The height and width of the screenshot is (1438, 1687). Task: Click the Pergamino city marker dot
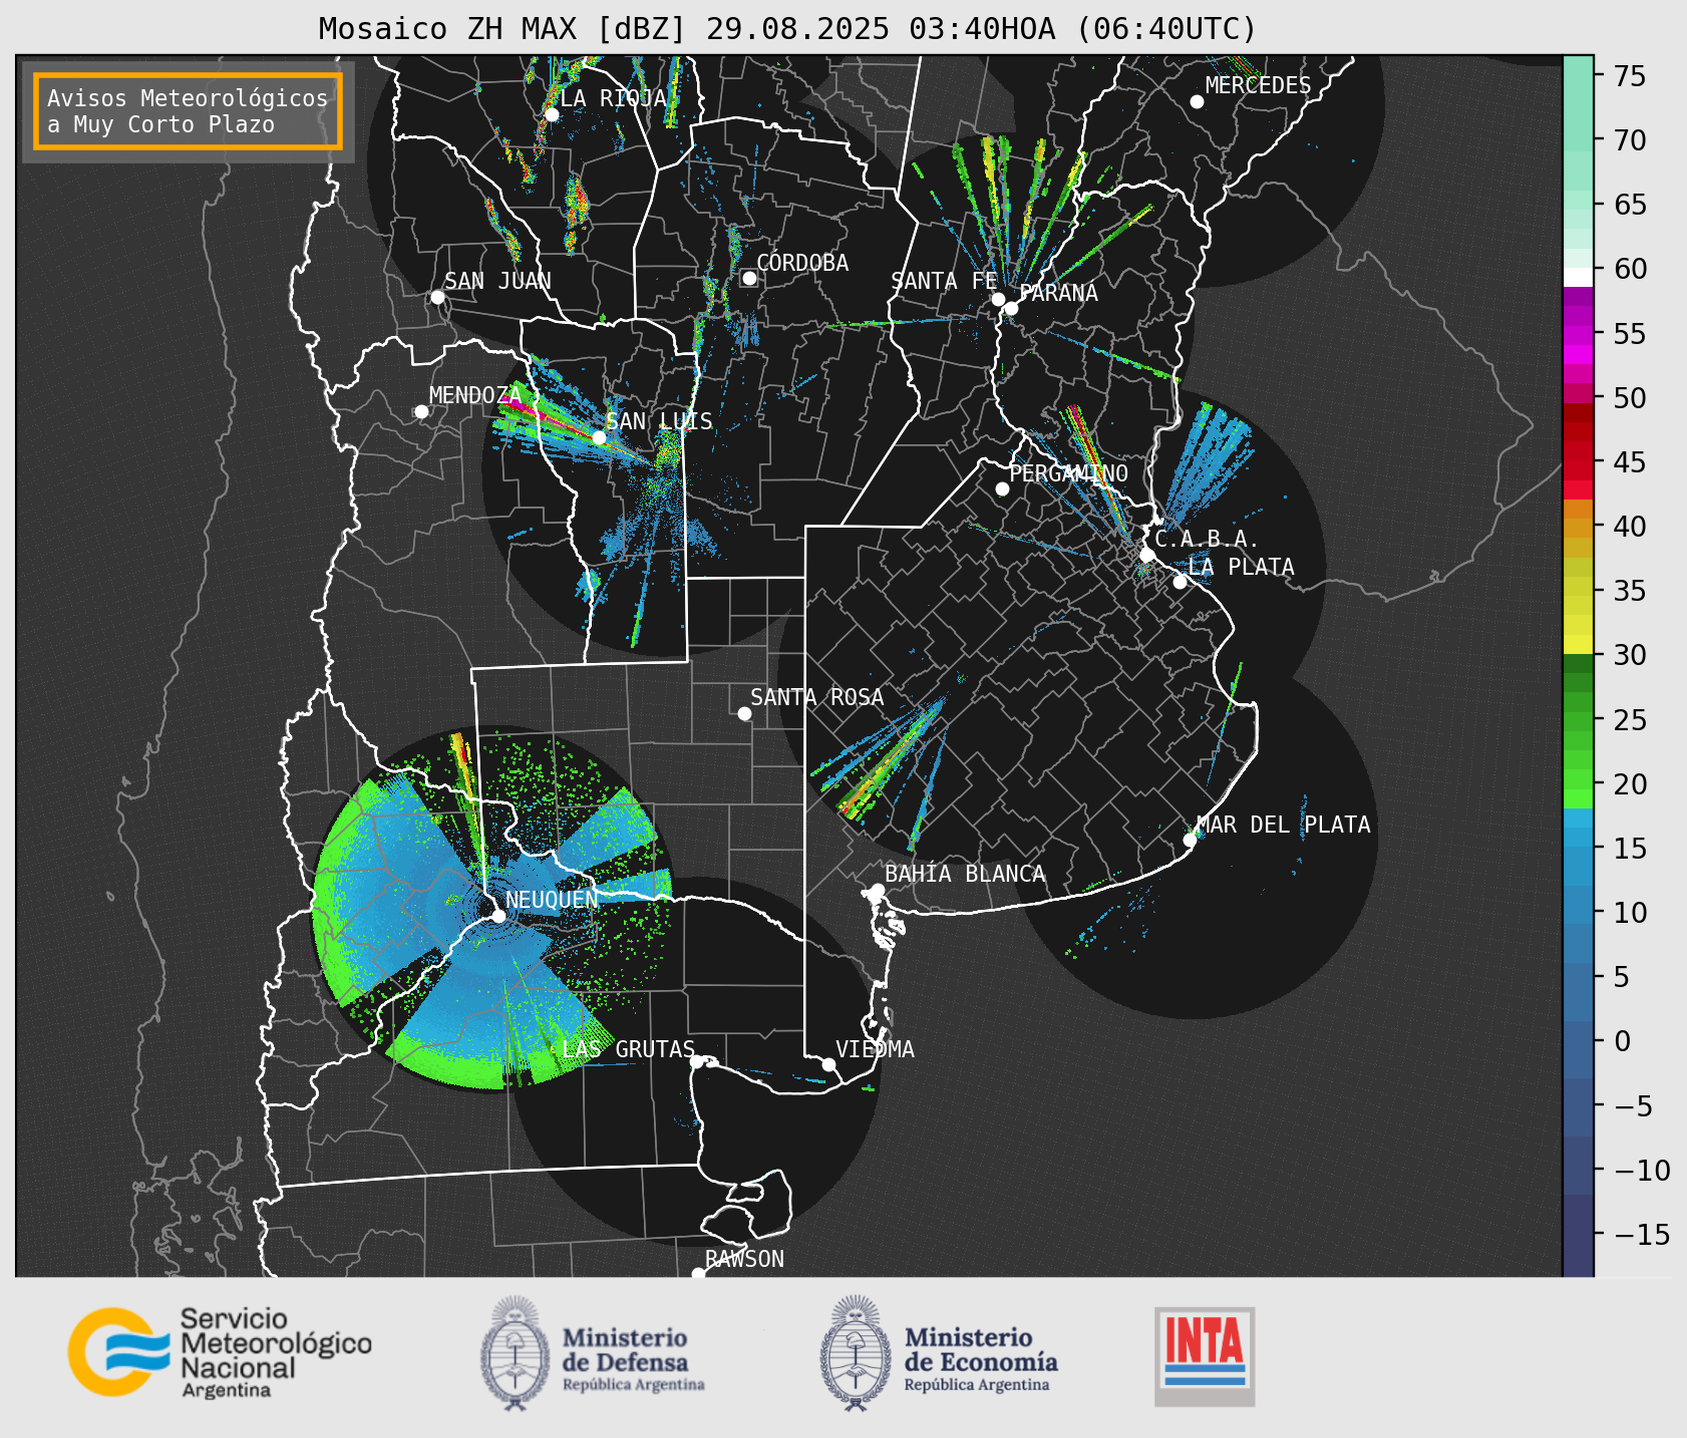coord(1002,489)
